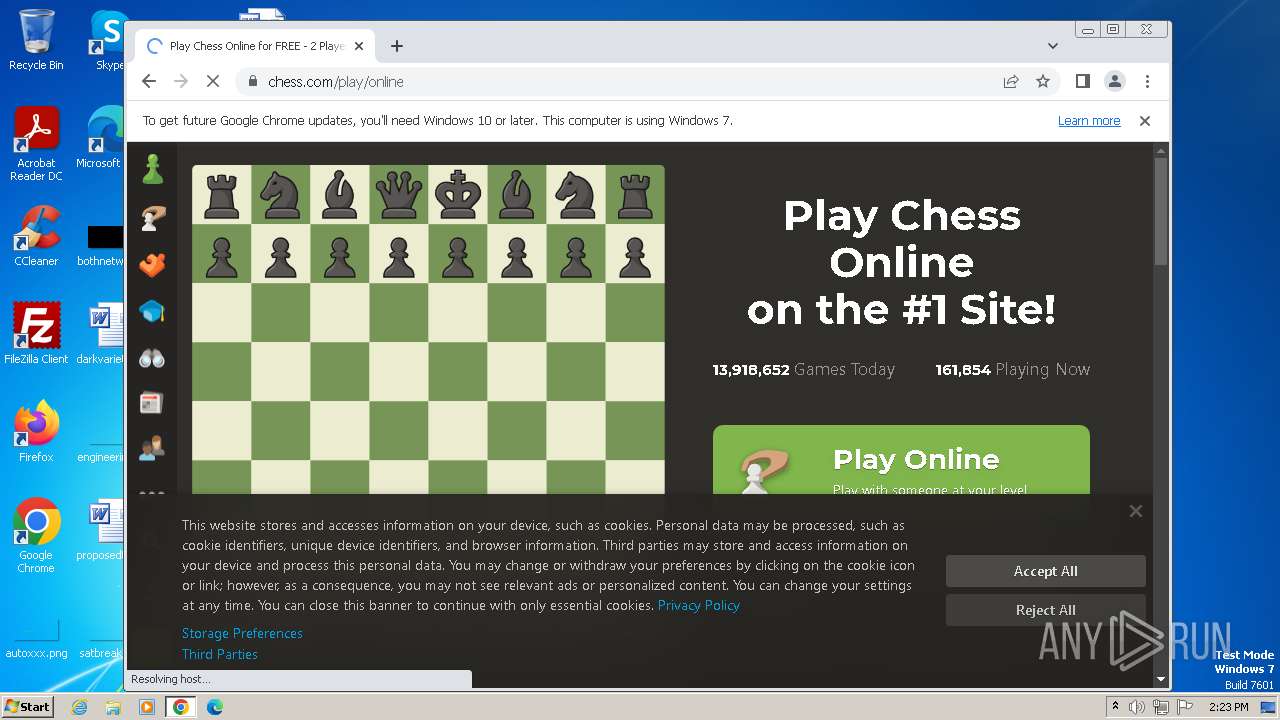Image resolution: width=1280 pixels, height=720 pixels.
Task: Accept all cookies
Action: coord(1046,571)
